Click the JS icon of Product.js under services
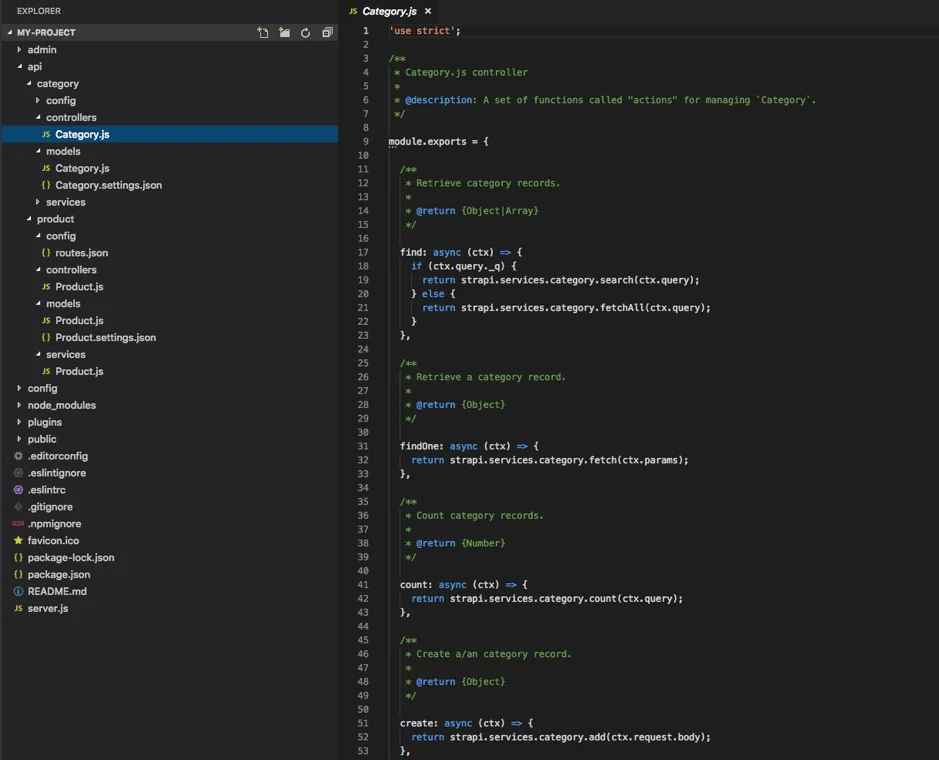The width and height of the screenshot is (939, 760). coord(46,371)
